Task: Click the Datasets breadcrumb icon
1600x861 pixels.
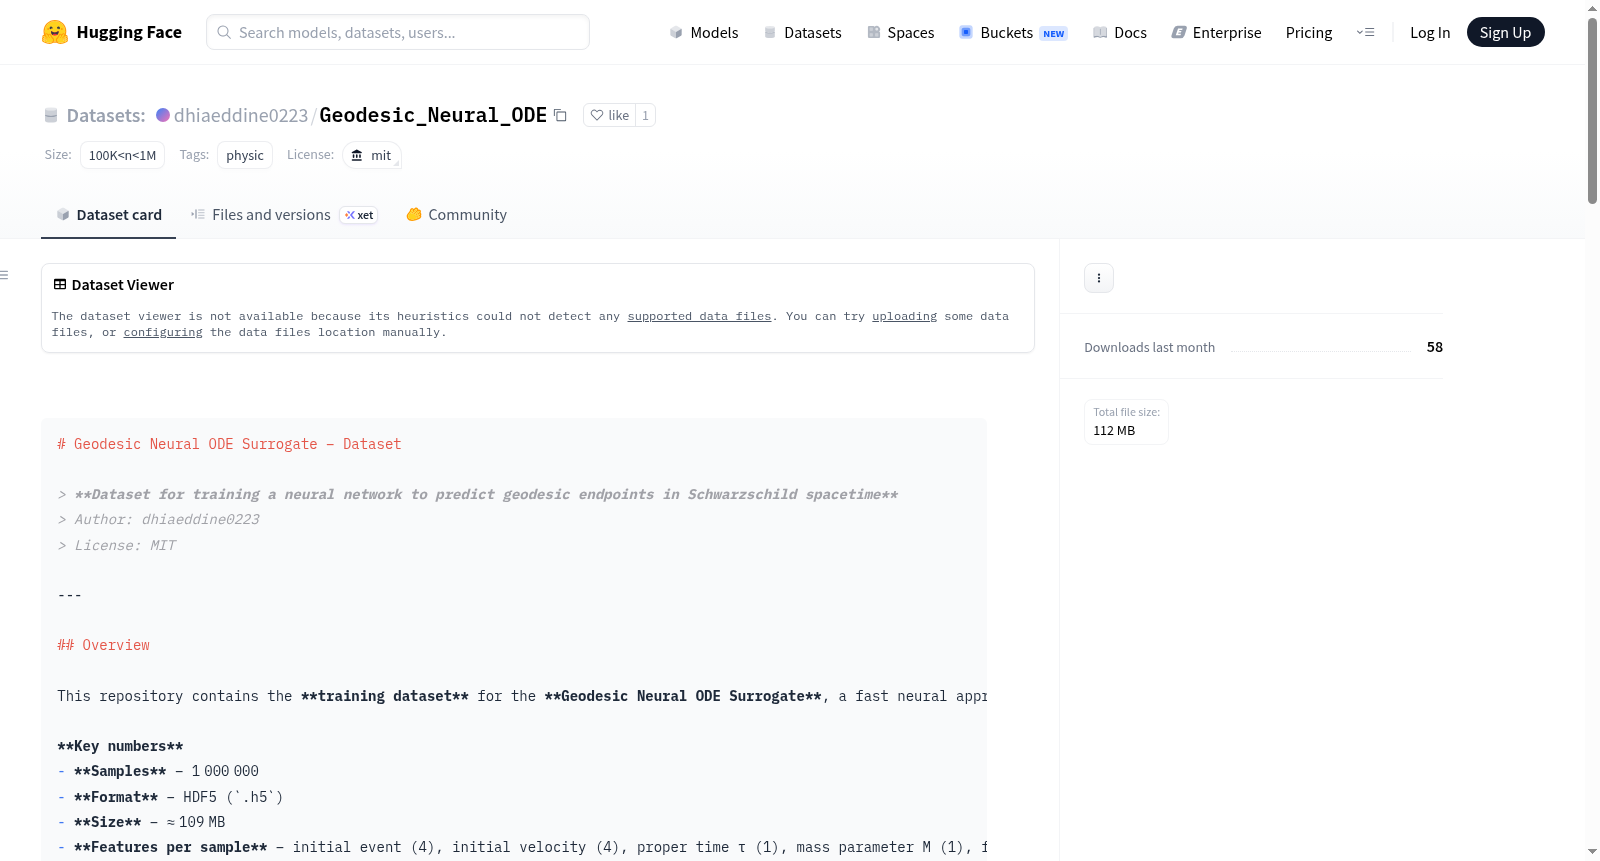Action: click(51, 115)
